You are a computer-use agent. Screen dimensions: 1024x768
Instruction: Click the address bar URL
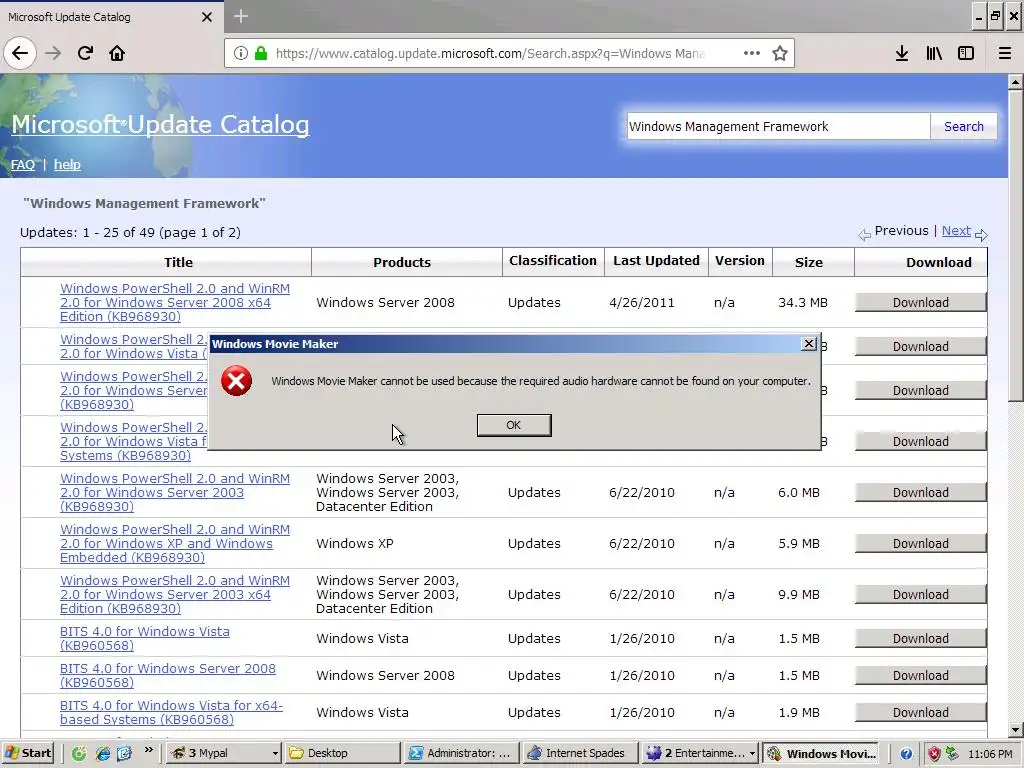[490, 54]
